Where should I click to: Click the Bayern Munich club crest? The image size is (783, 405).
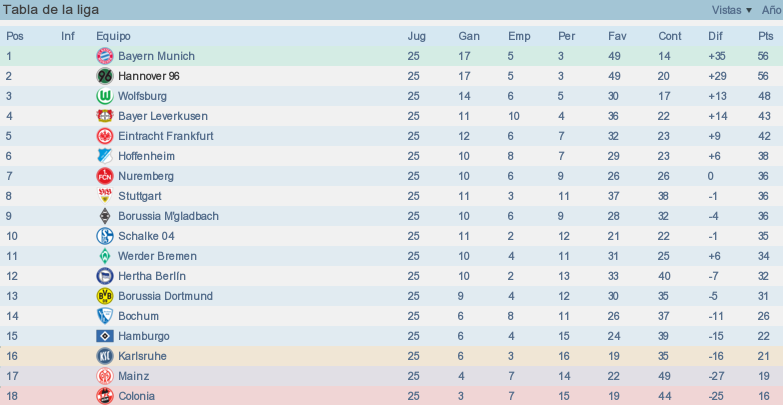point(105,56)
